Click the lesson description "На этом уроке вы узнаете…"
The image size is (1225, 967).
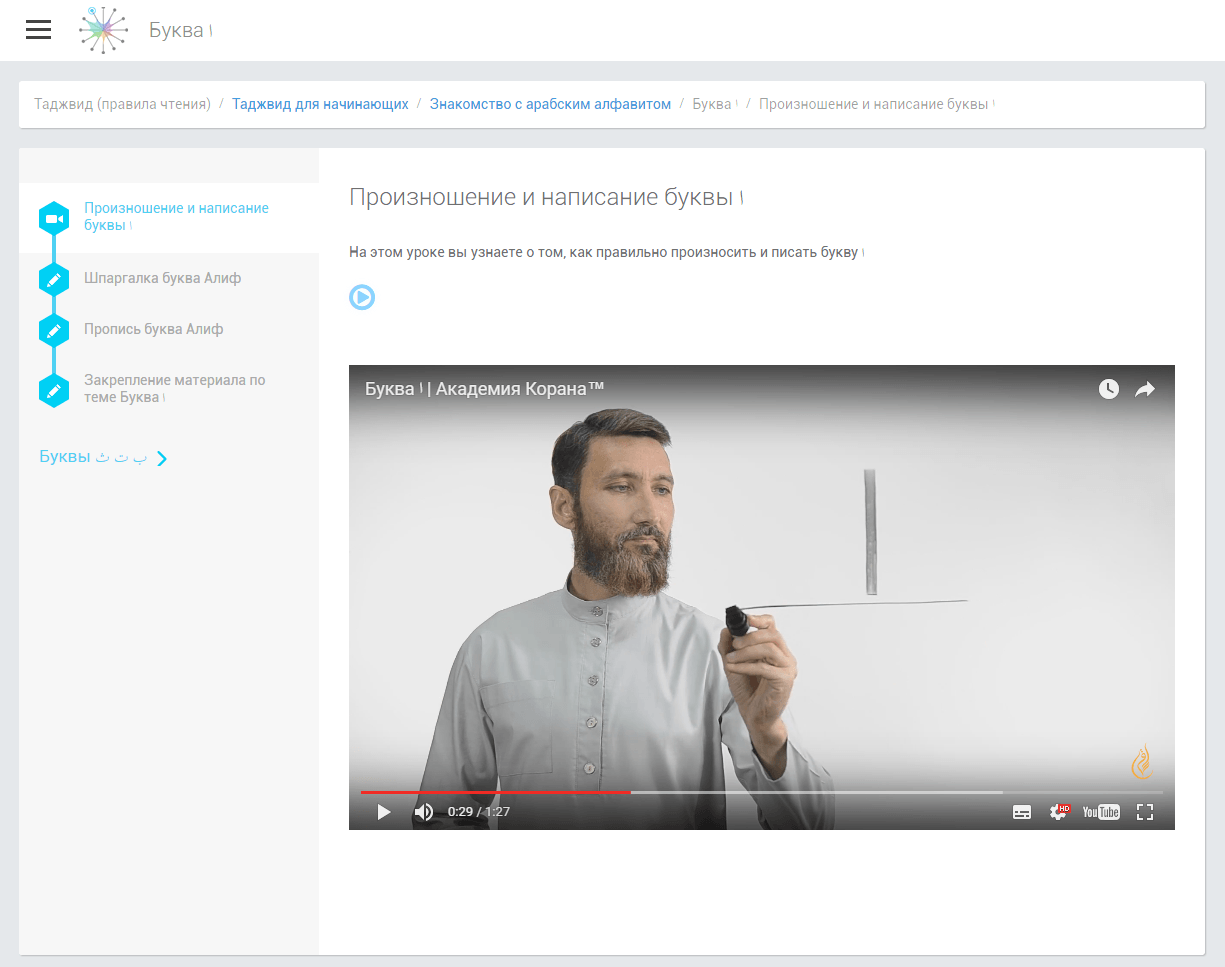tap(606, 252)
